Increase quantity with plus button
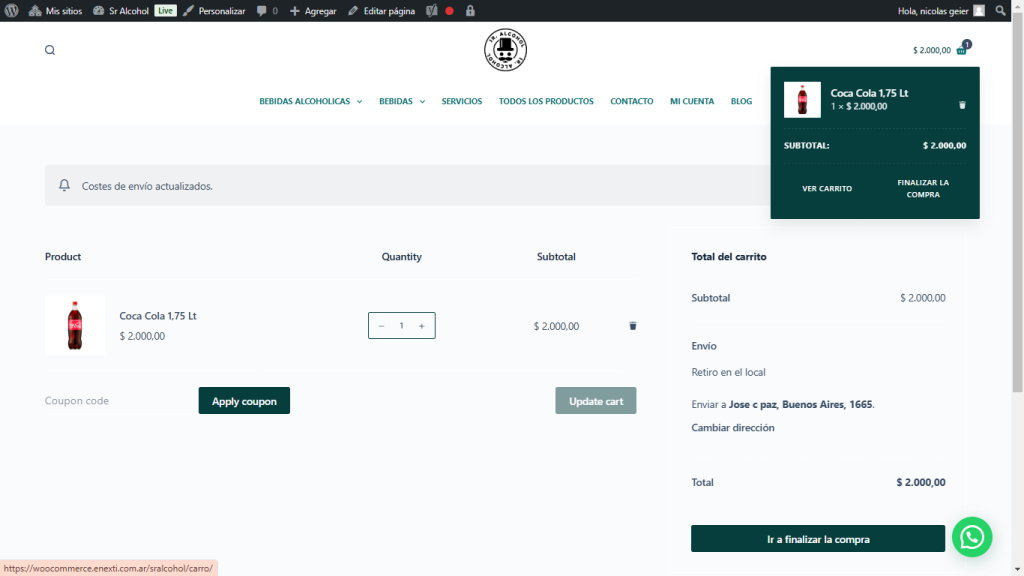This screenshot has height=576, width=1024. pos(422,326)
